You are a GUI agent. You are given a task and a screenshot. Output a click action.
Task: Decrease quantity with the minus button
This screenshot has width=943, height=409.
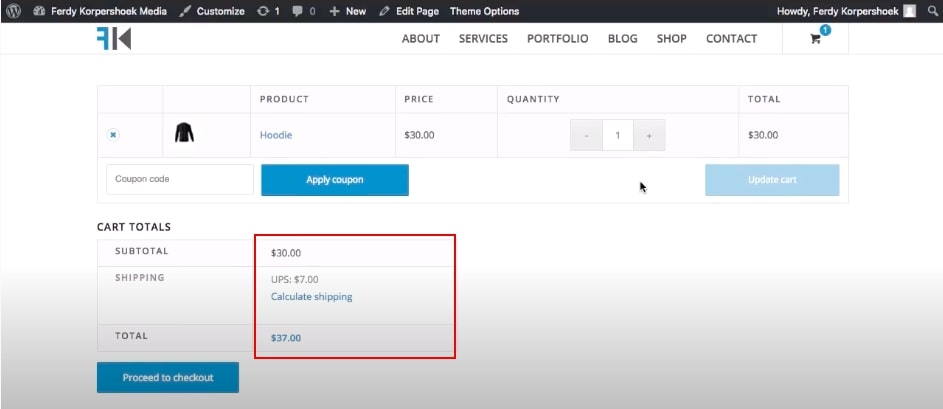[586, 135]
